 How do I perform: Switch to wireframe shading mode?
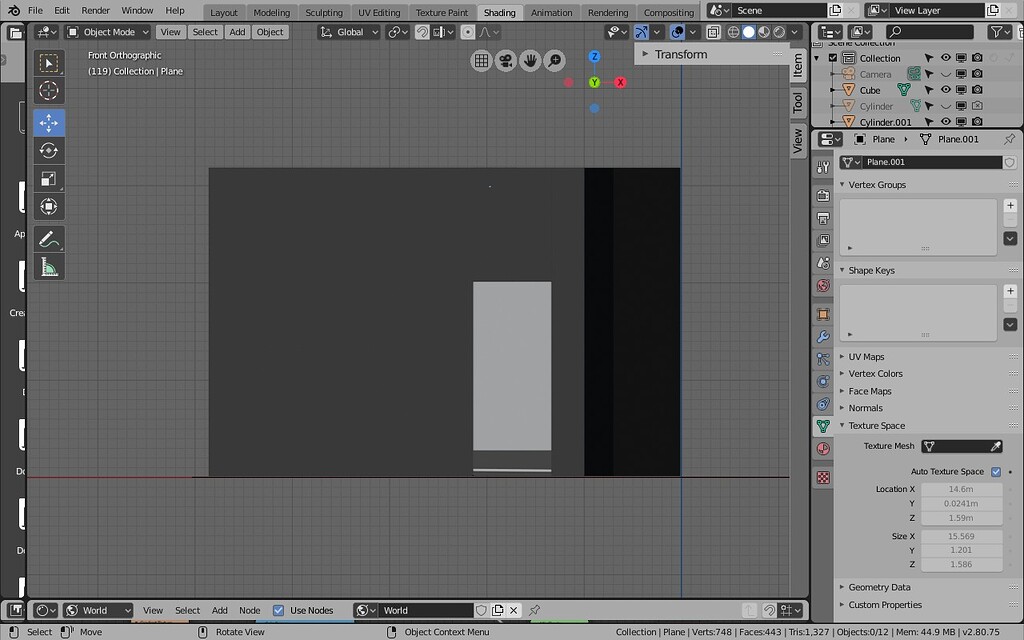733,32
